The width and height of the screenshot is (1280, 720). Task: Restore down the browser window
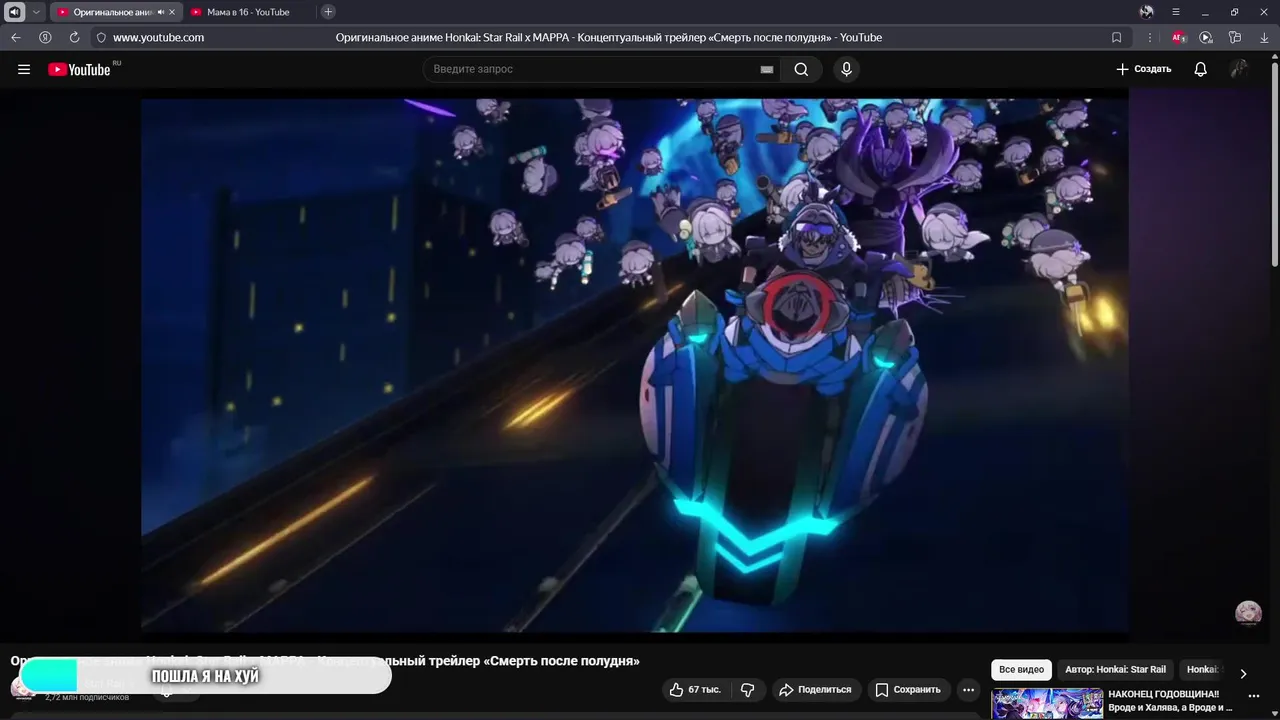click(x=1234, y=12)
